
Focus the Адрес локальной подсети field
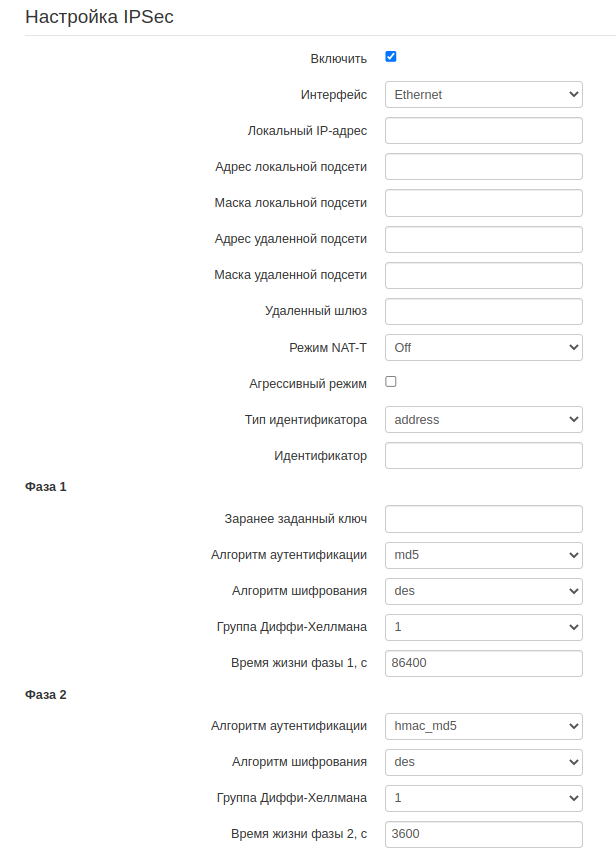[x=483, y=167]
